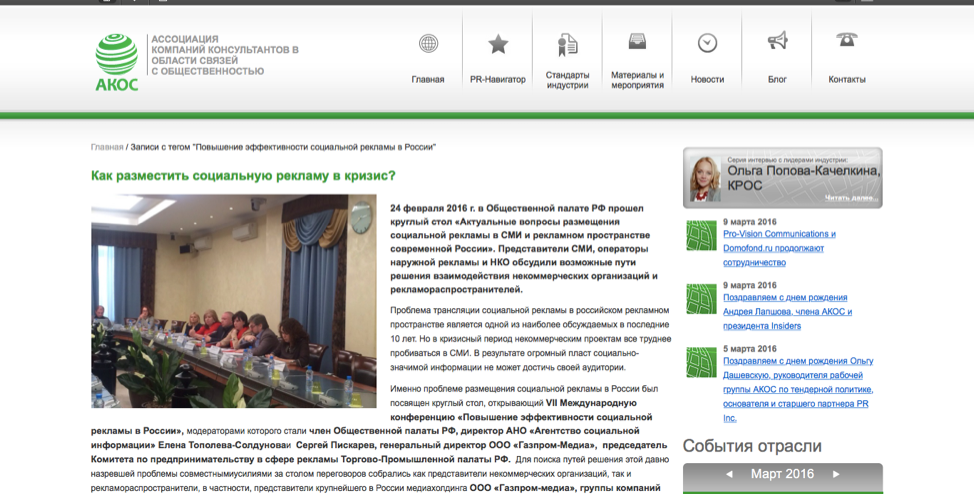974x494 pixels.
Task: Open the Блог menu item
Action: tap(777, 80)
